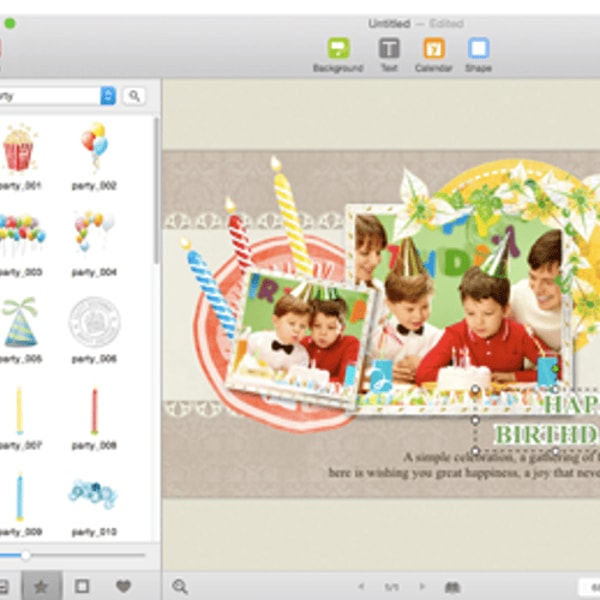Select the Text tool icon

(x=389, y=49)
